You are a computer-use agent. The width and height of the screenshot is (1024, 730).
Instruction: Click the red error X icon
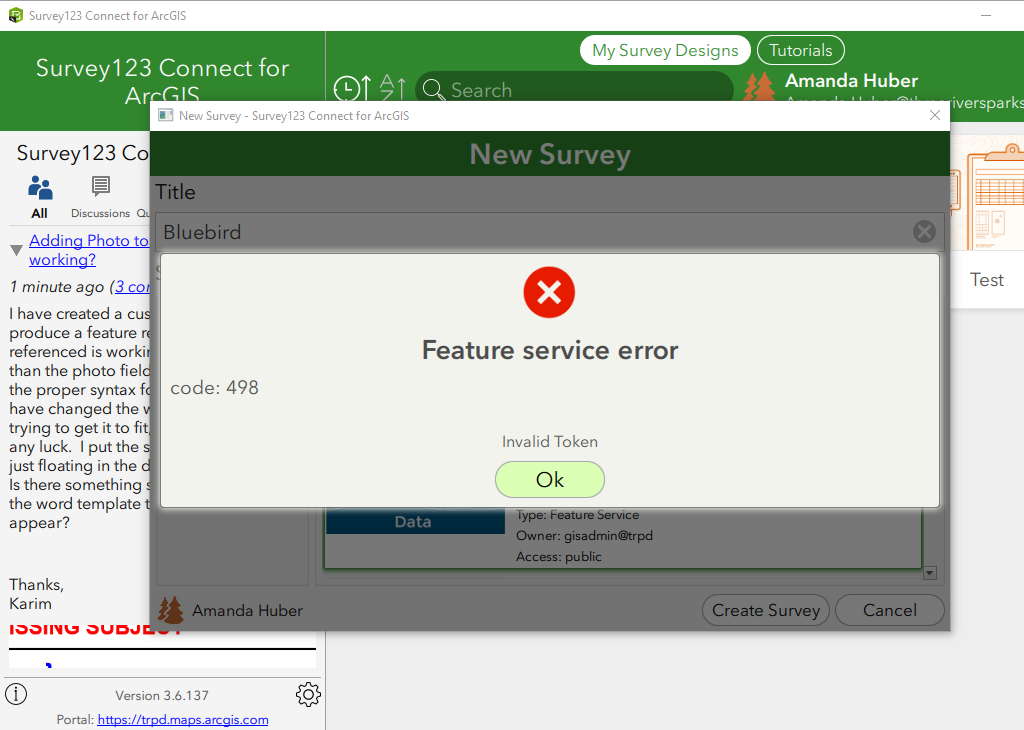[x=549, y=293]
